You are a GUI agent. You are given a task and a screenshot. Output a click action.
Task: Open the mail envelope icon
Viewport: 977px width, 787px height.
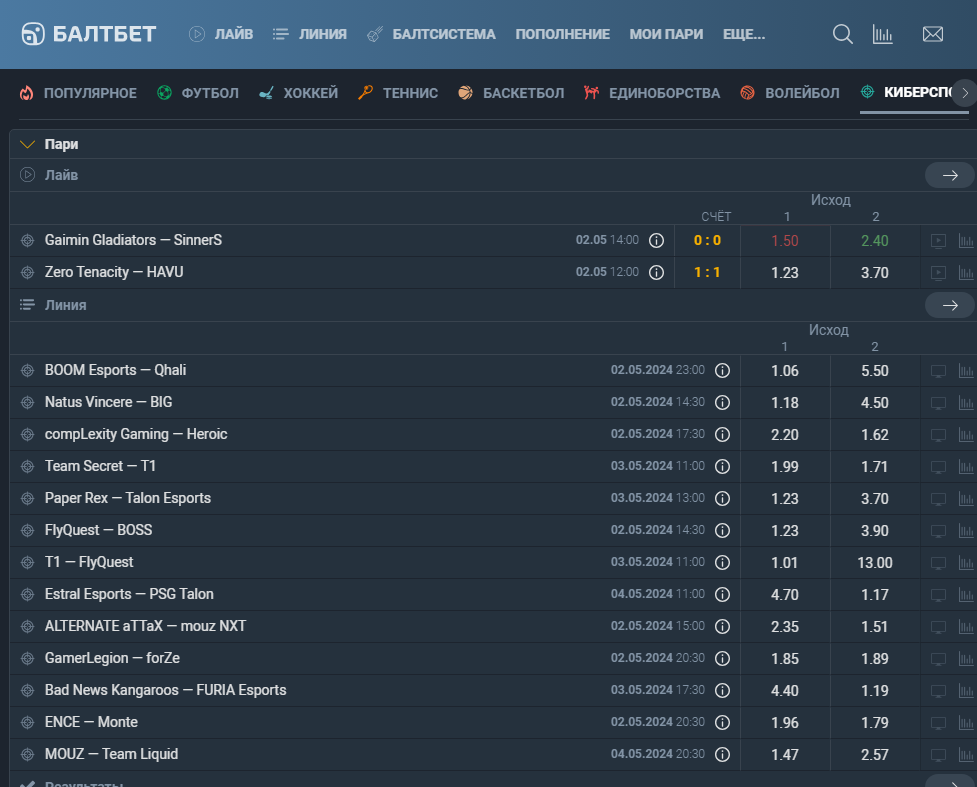point(932,34)
